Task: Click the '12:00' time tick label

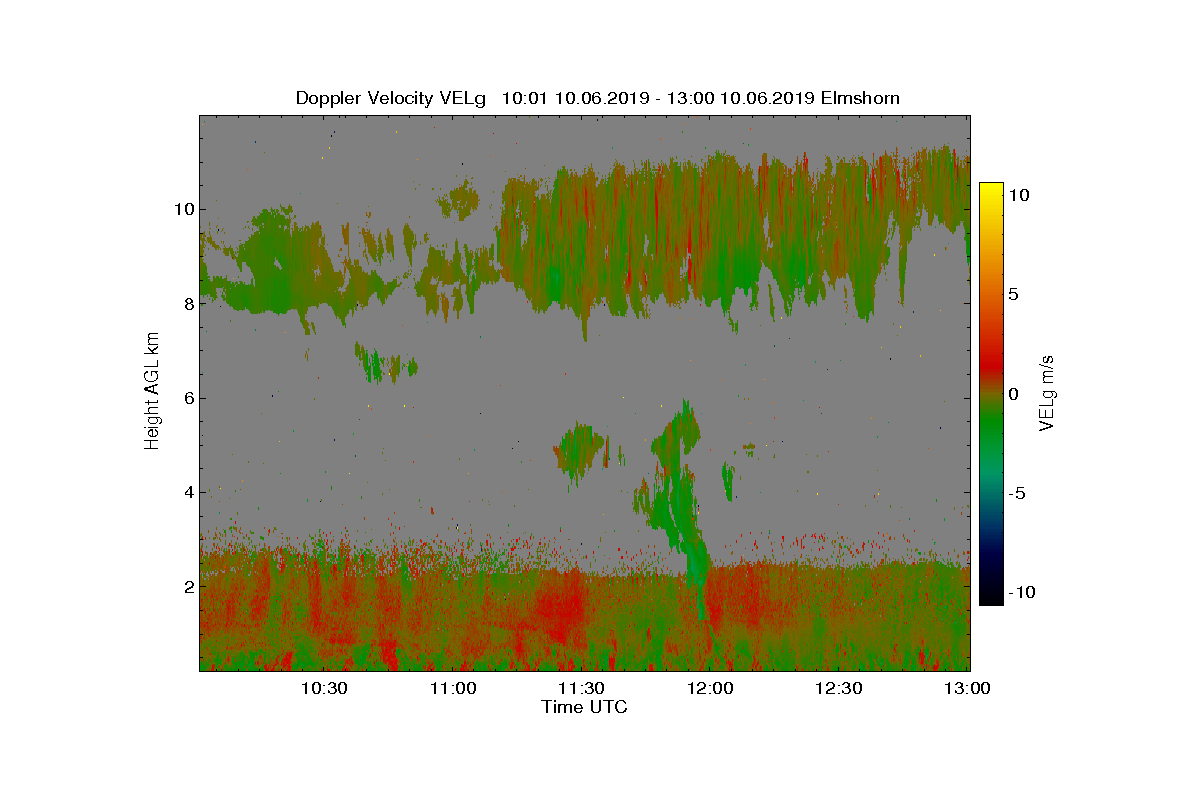Action: pyautogui.click(x=711, y=688)
